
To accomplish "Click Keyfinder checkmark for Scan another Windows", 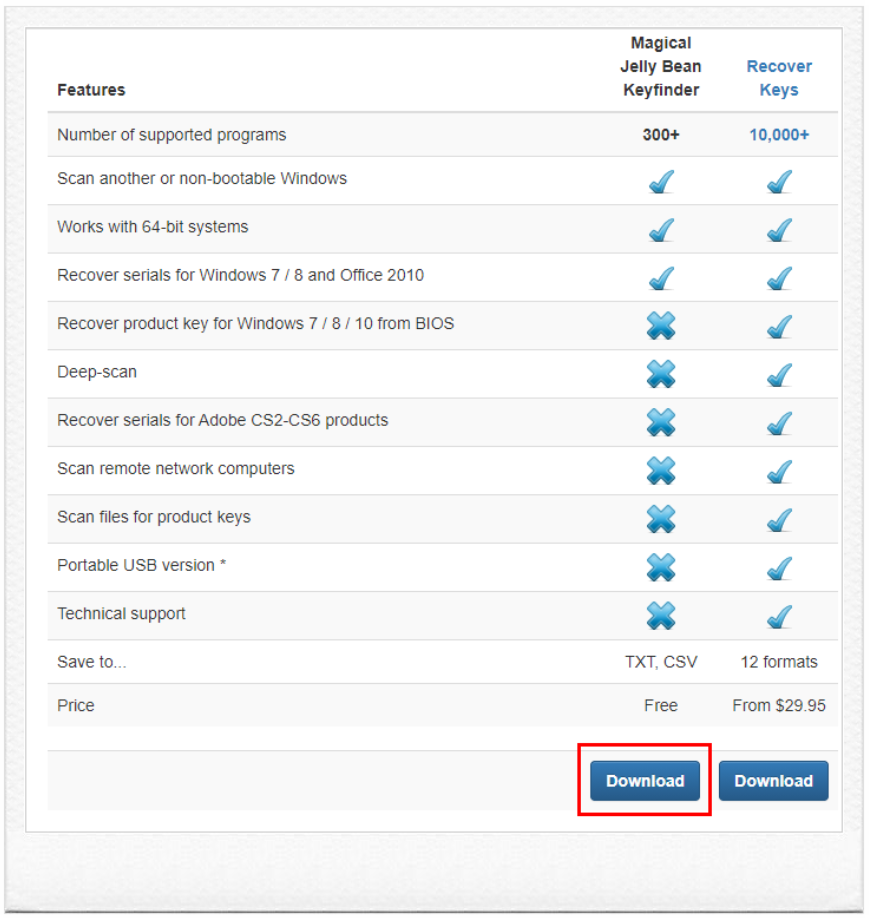I will tap(661, 181).
